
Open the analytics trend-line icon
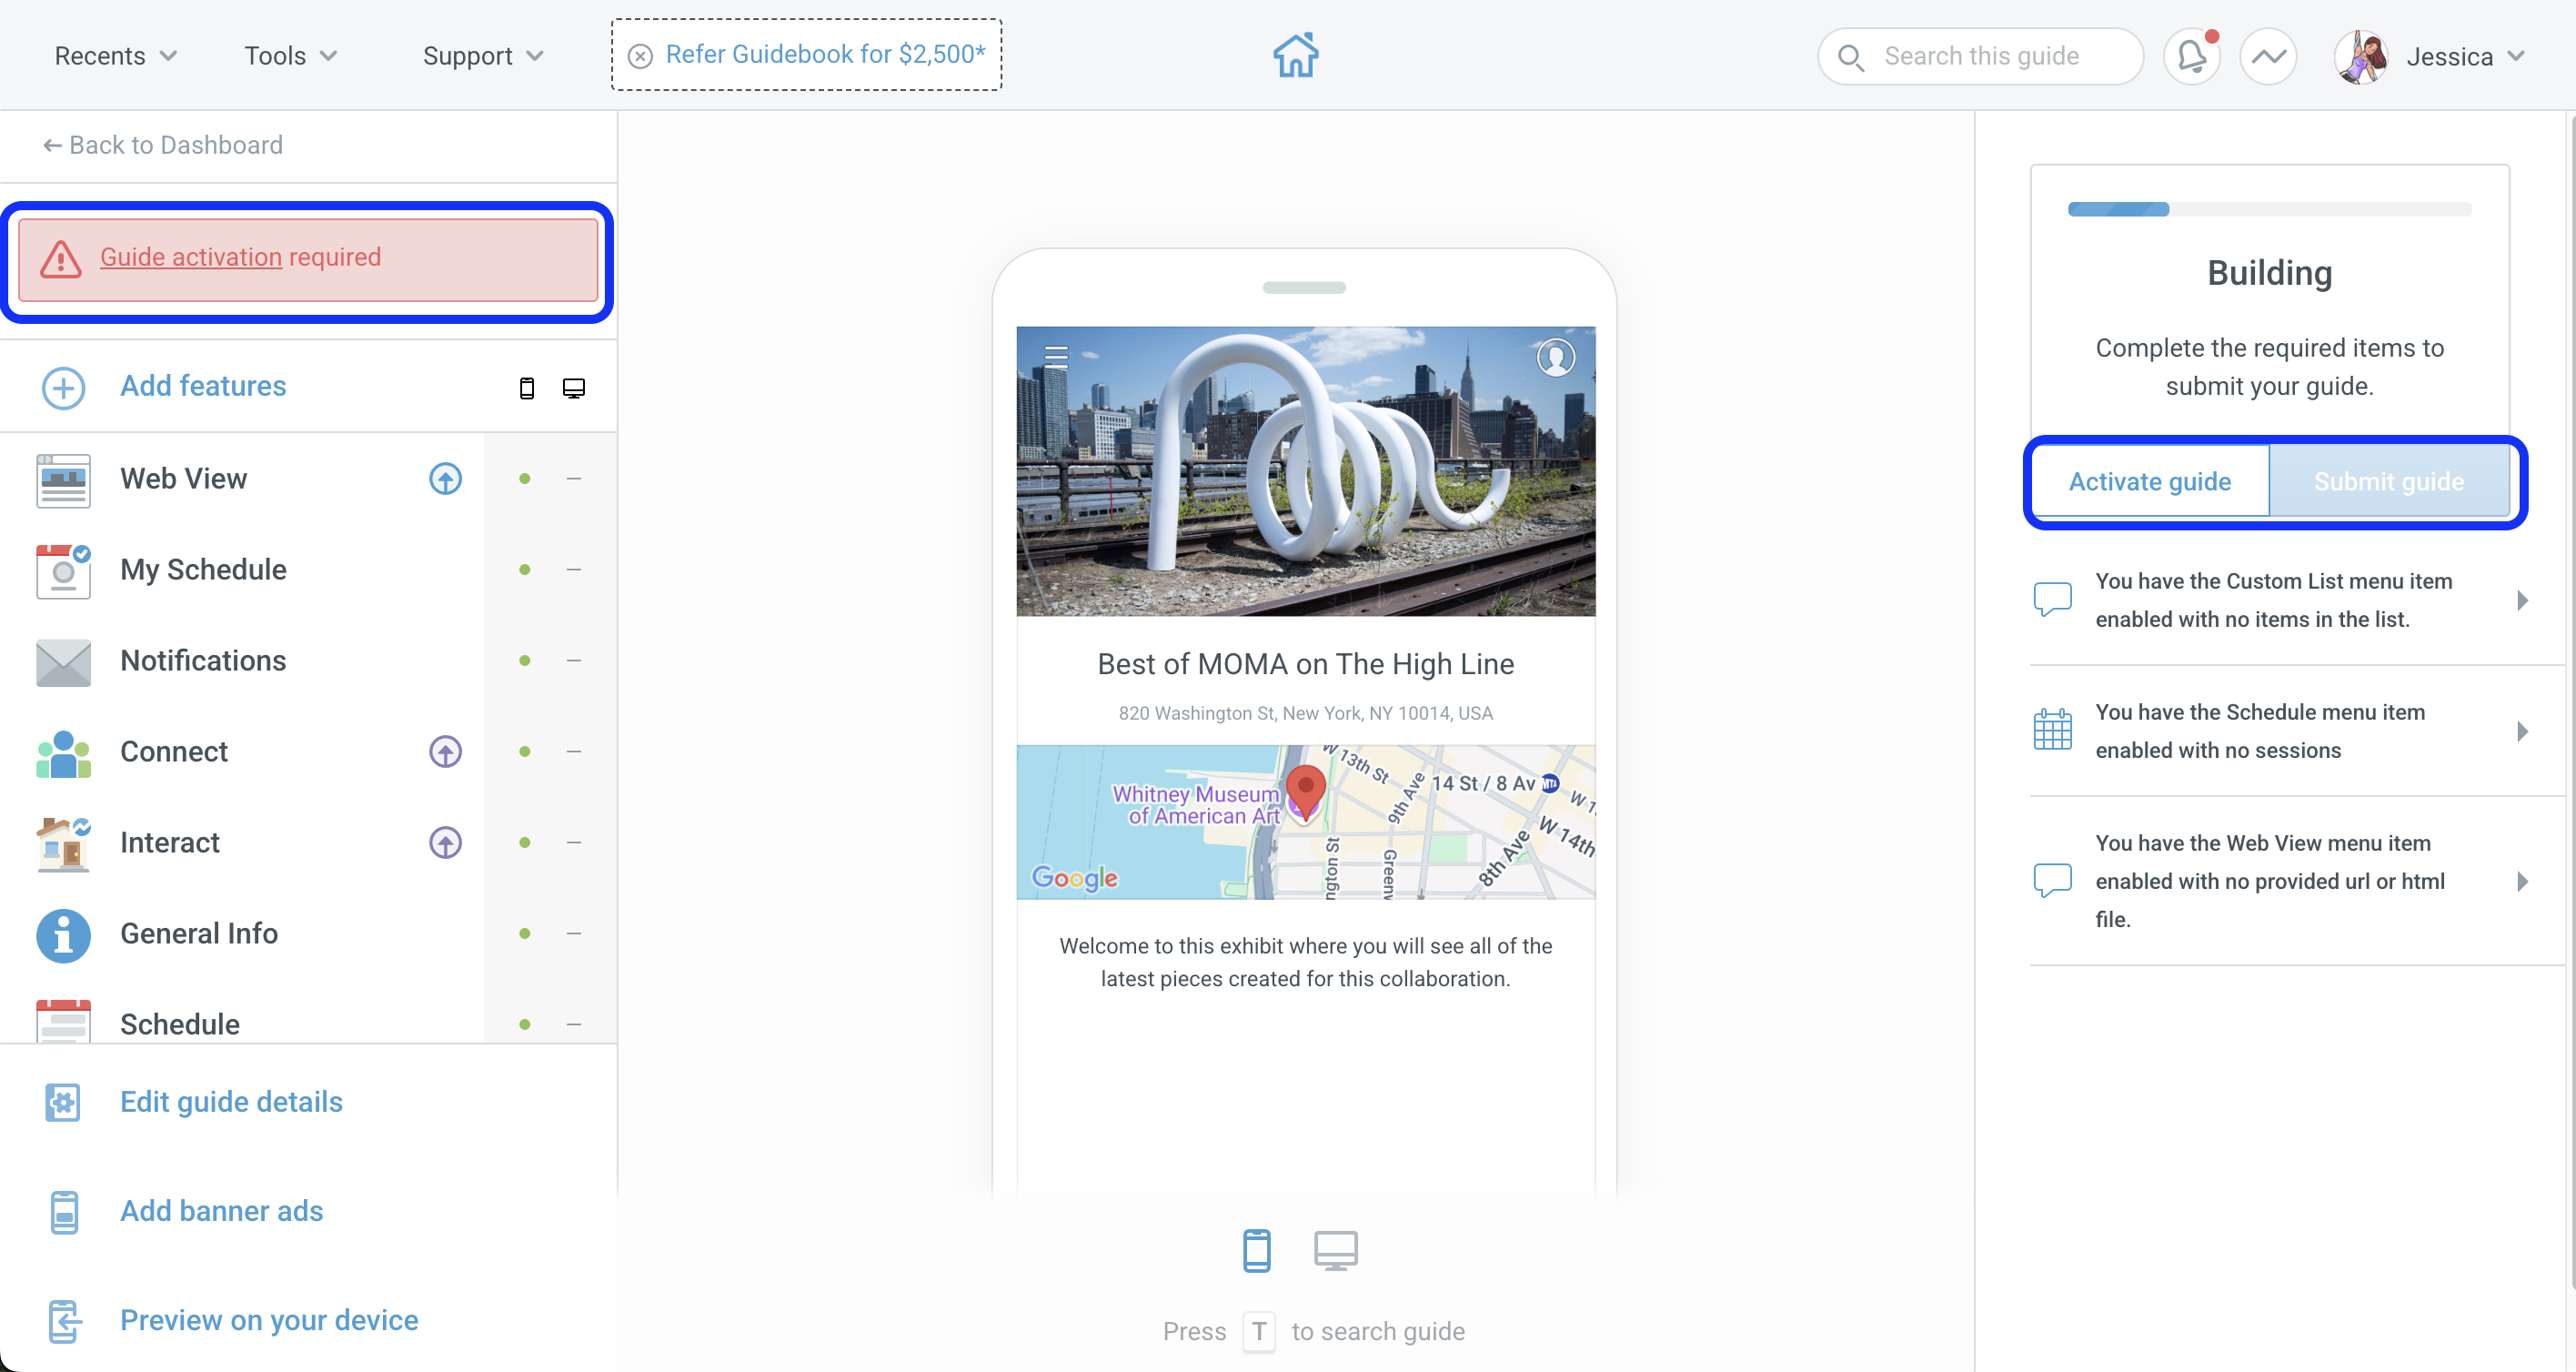2268,56
